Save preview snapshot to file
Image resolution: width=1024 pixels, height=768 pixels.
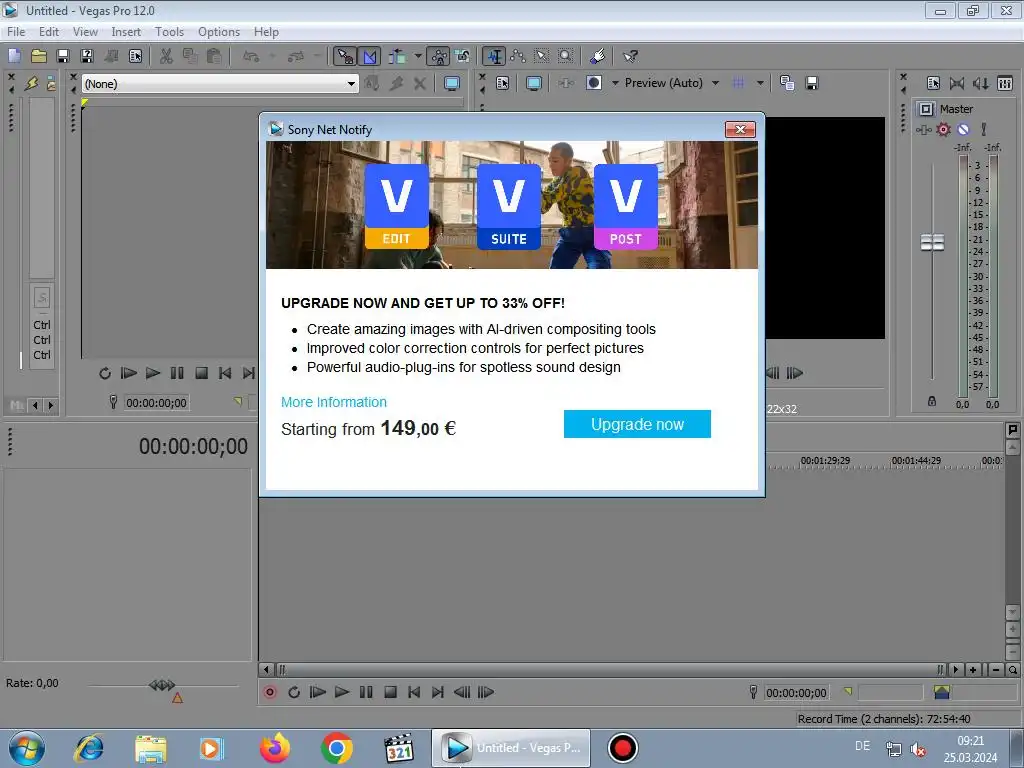tap(812, 83)
